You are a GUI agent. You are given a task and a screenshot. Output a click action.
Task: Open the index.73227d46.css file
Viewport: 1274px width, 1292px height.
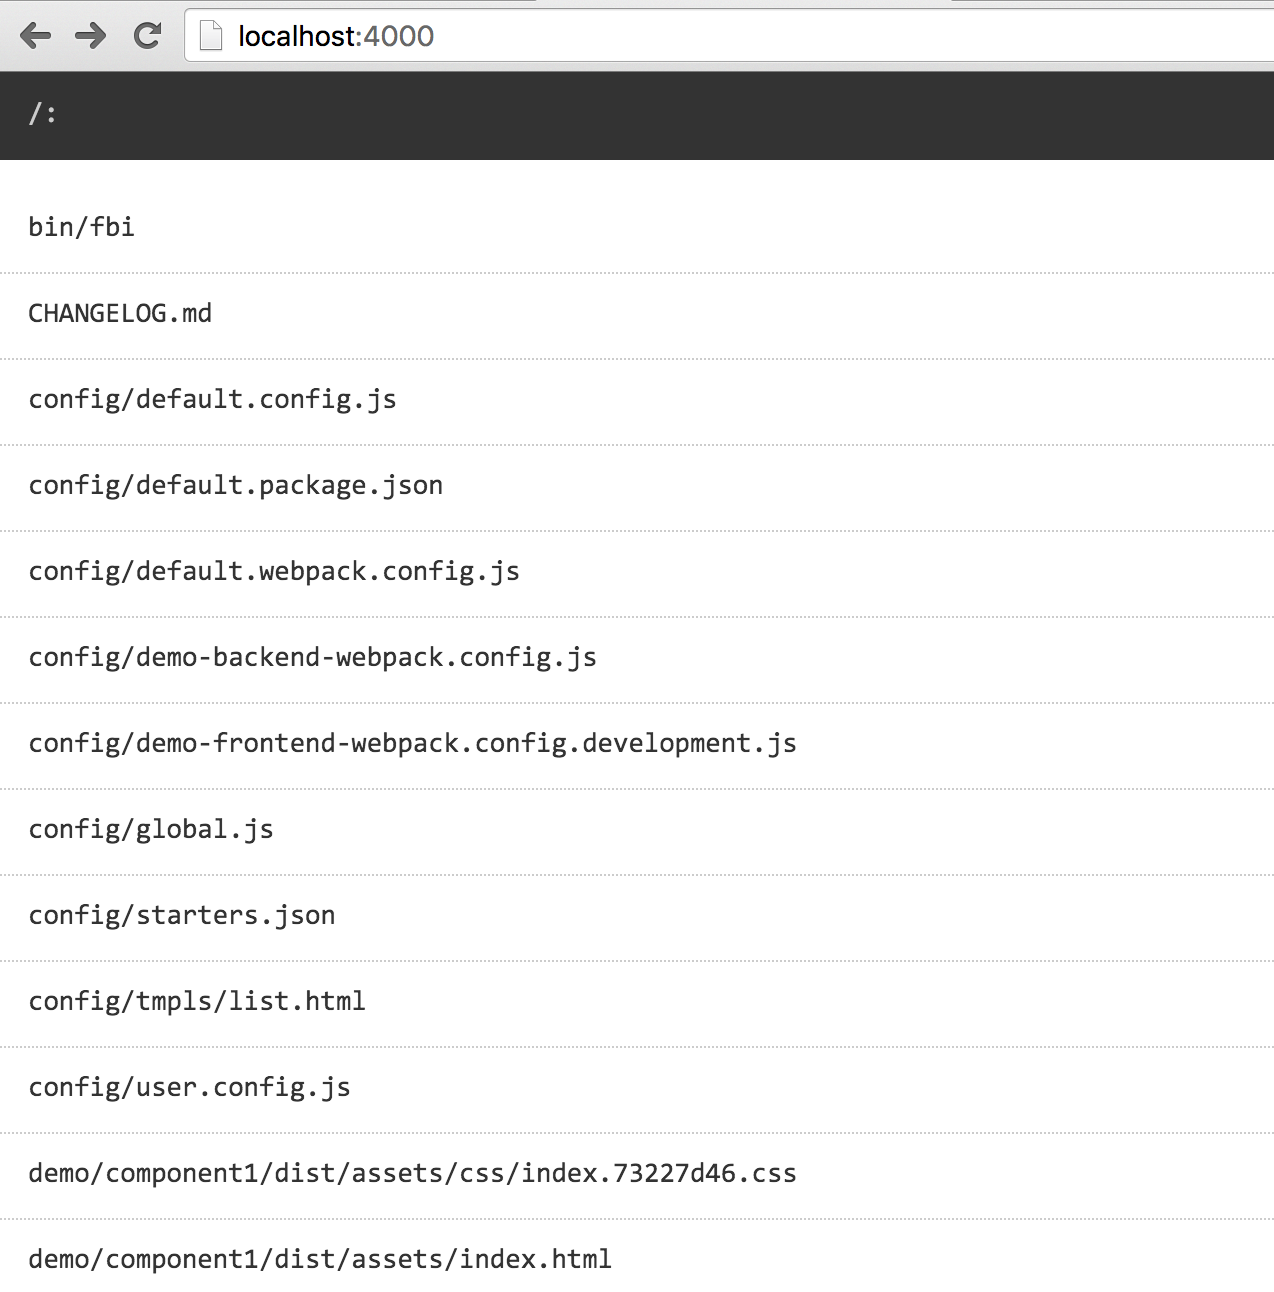412,1173
